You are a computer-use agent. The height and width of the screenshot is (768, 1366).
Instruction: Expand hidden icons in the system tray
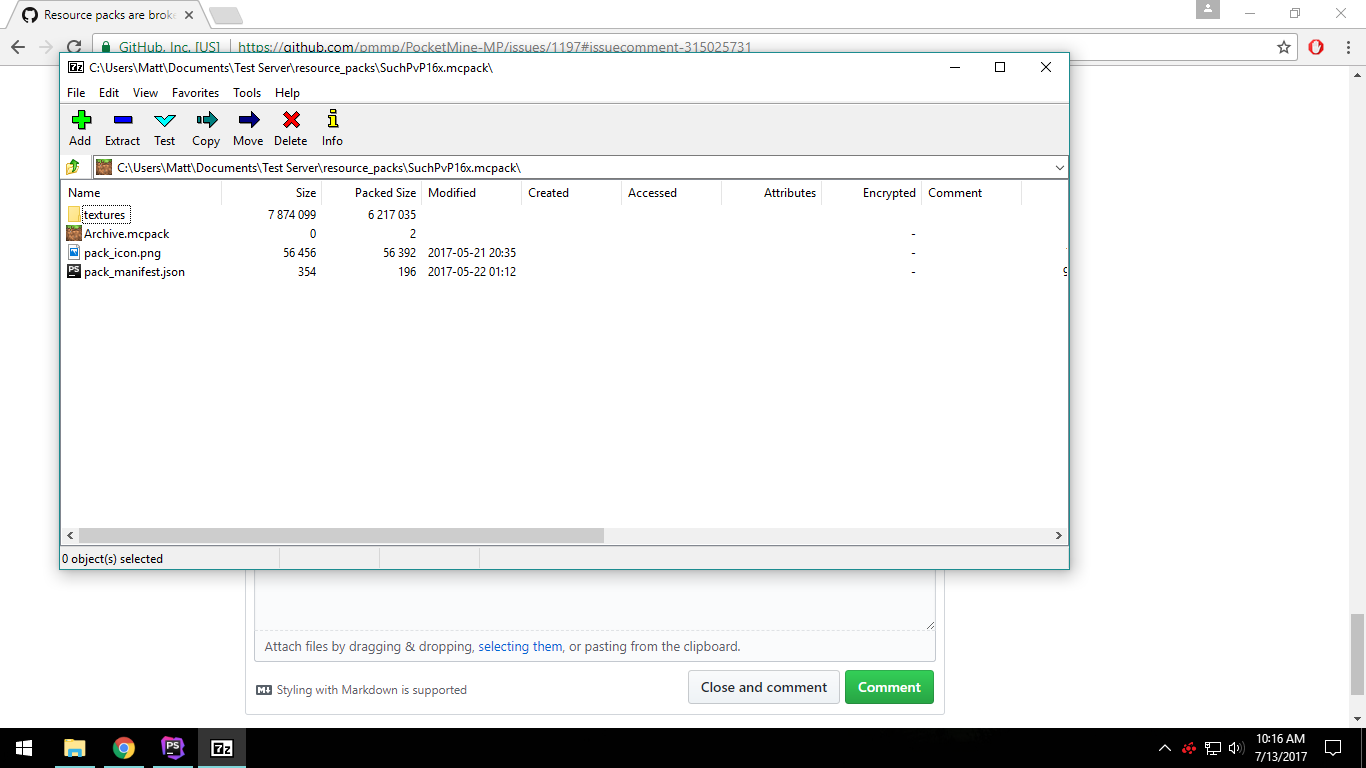pyautogui.click(x=1163, y=747)
